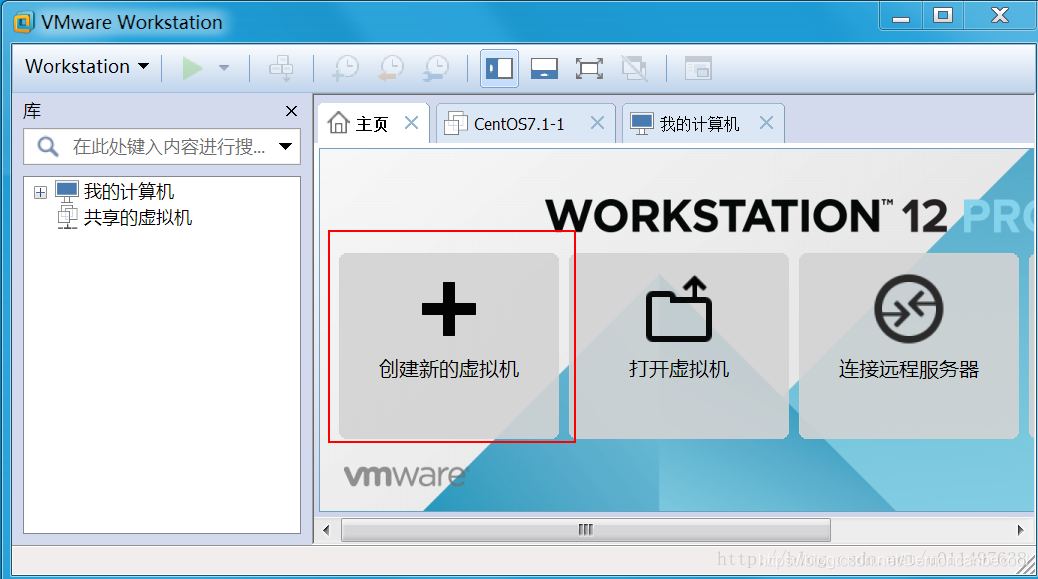Open the Workstation menu dropdown
This screenshot has height=579, width=1038.
[87, 67]
